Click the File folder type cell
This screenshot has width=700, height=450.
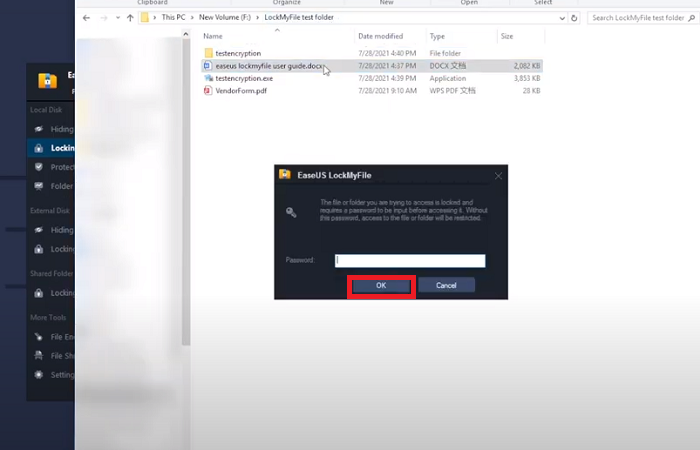[x=445, y=53]
